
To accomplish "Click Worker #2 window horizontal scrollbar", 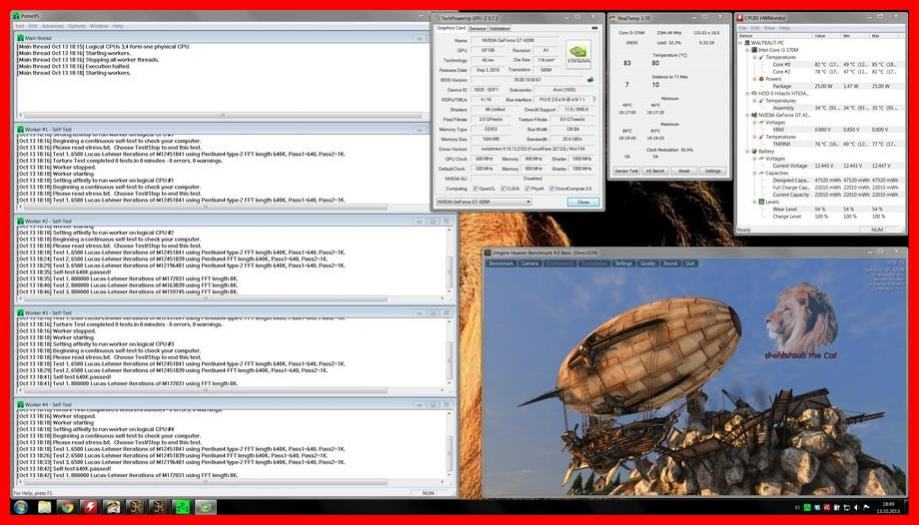I will [x=230, y=299].
